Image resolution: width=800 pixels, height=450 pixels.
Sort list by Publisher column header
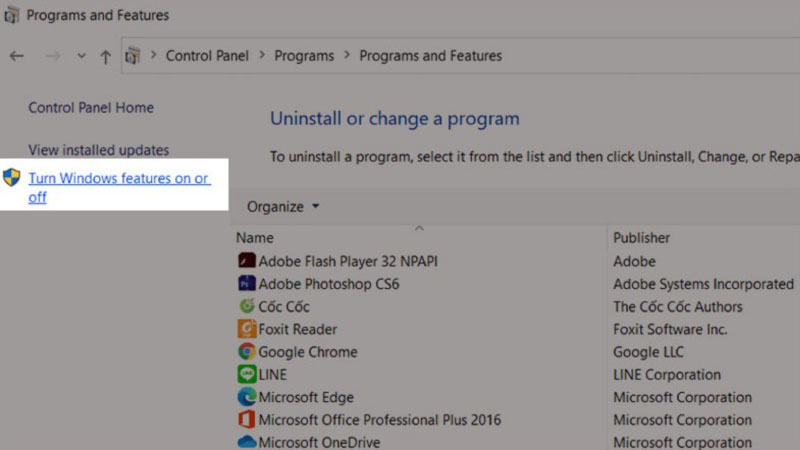point(641,238)
